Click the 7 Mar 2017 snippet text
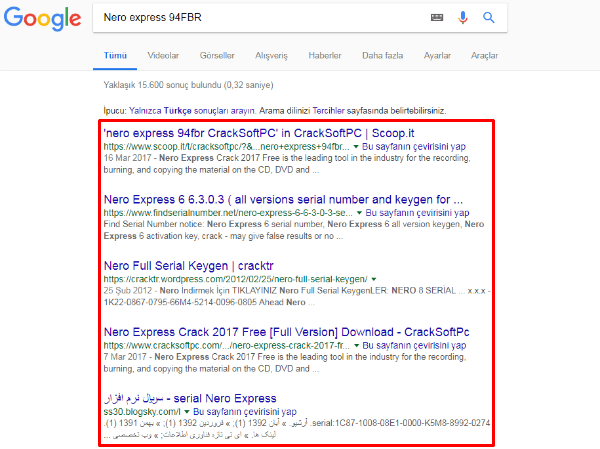This screenshot has width=600, height=449. tap(285, 363)
